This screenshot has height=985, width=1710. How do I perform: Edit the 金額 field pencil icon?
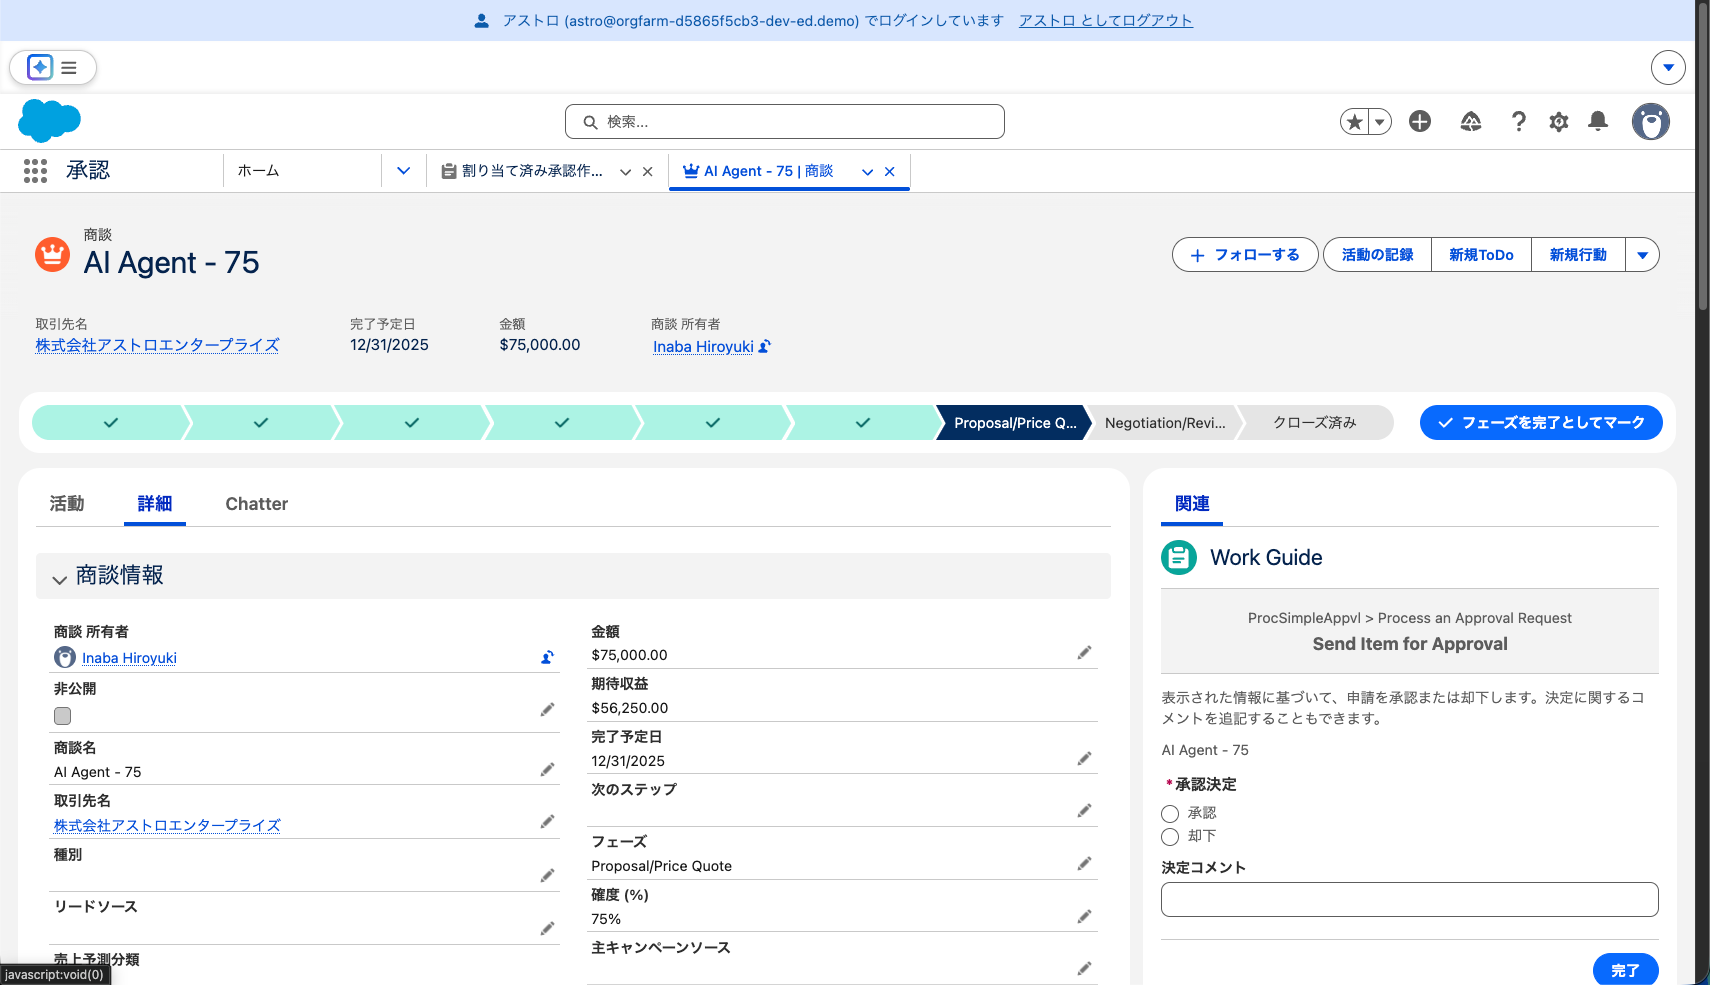[1084, 653]
